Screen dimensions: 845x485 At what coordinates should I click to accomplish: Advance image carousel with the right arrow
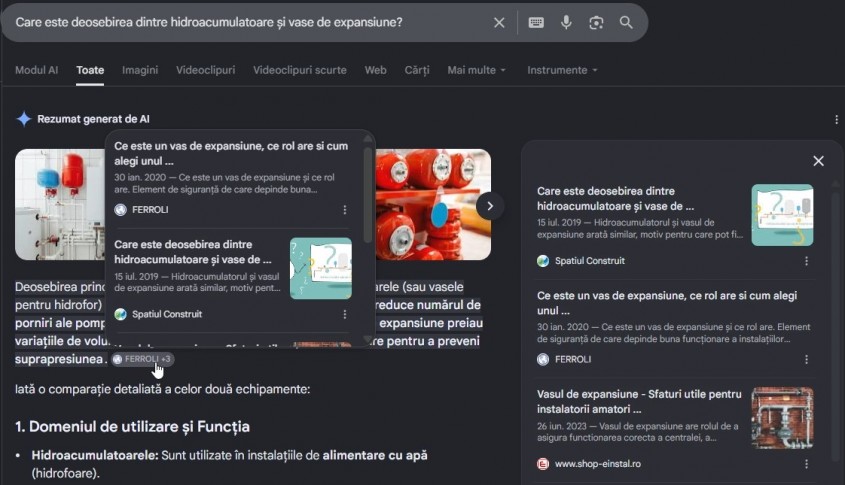490,206
